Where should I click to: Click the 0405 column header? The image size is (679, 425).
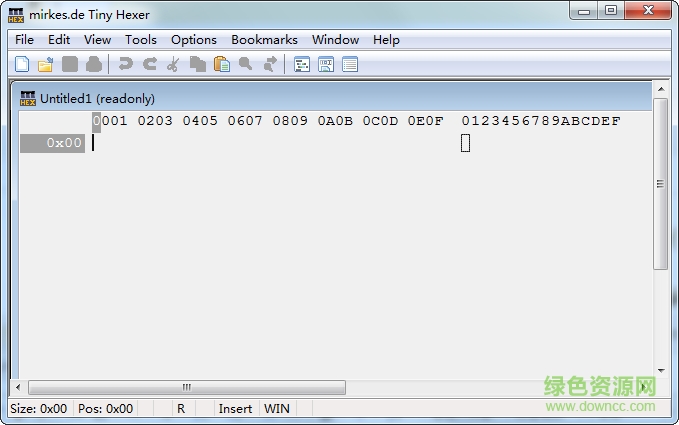[x=200, y=121]
